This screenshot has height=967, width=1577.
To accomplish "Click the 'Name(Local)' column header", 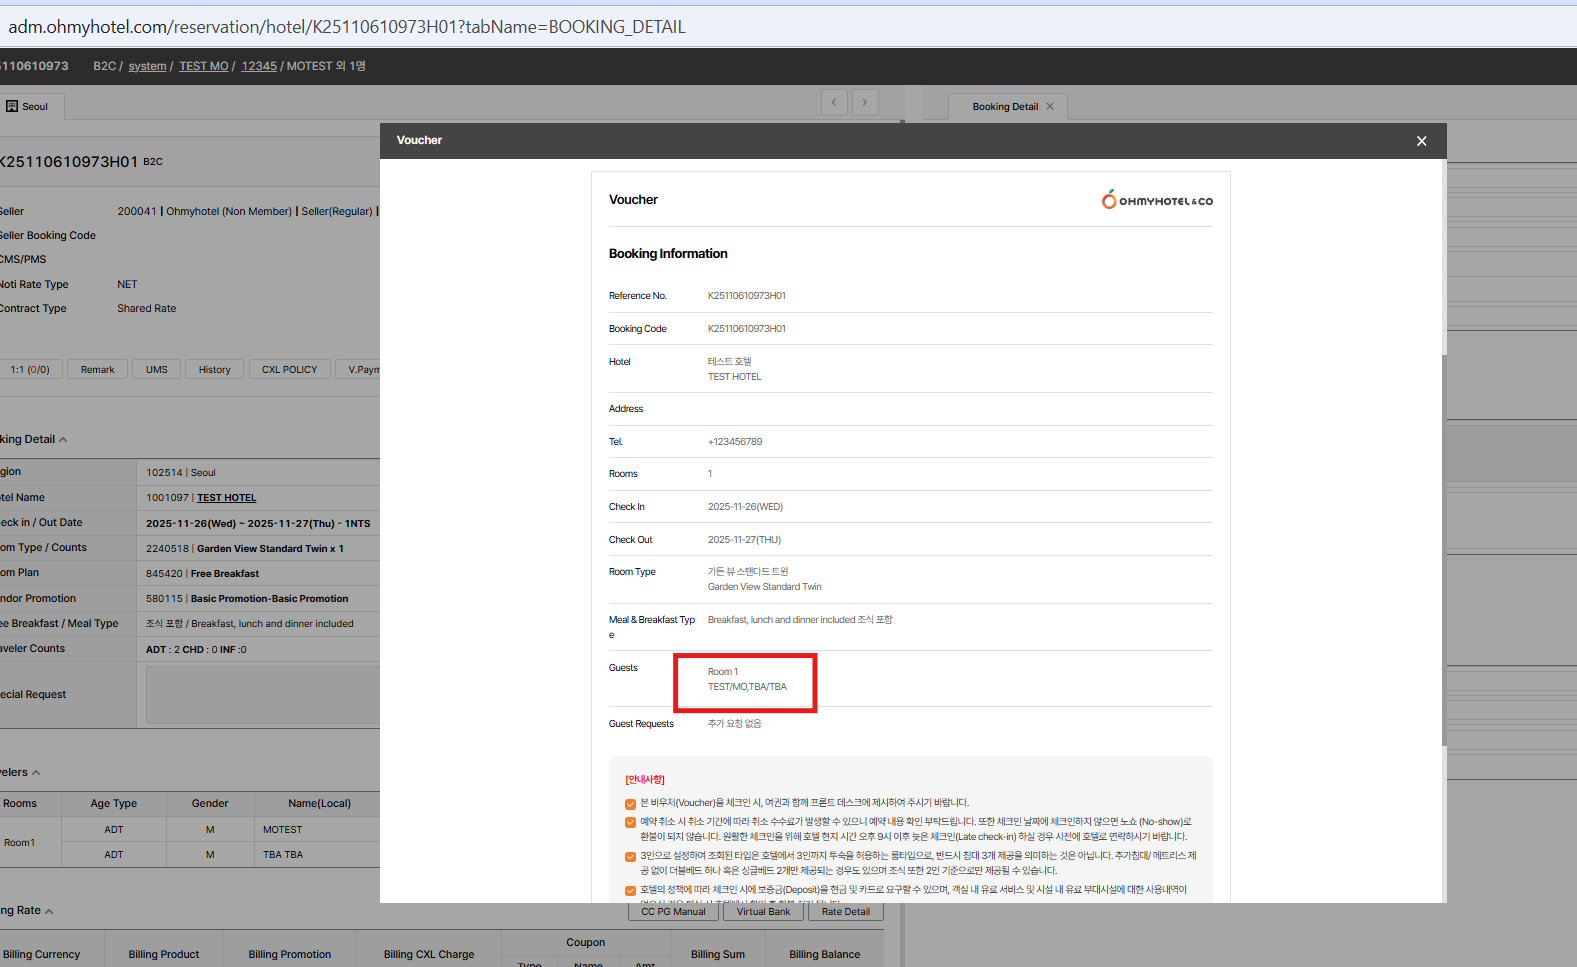I will point(320,804).
